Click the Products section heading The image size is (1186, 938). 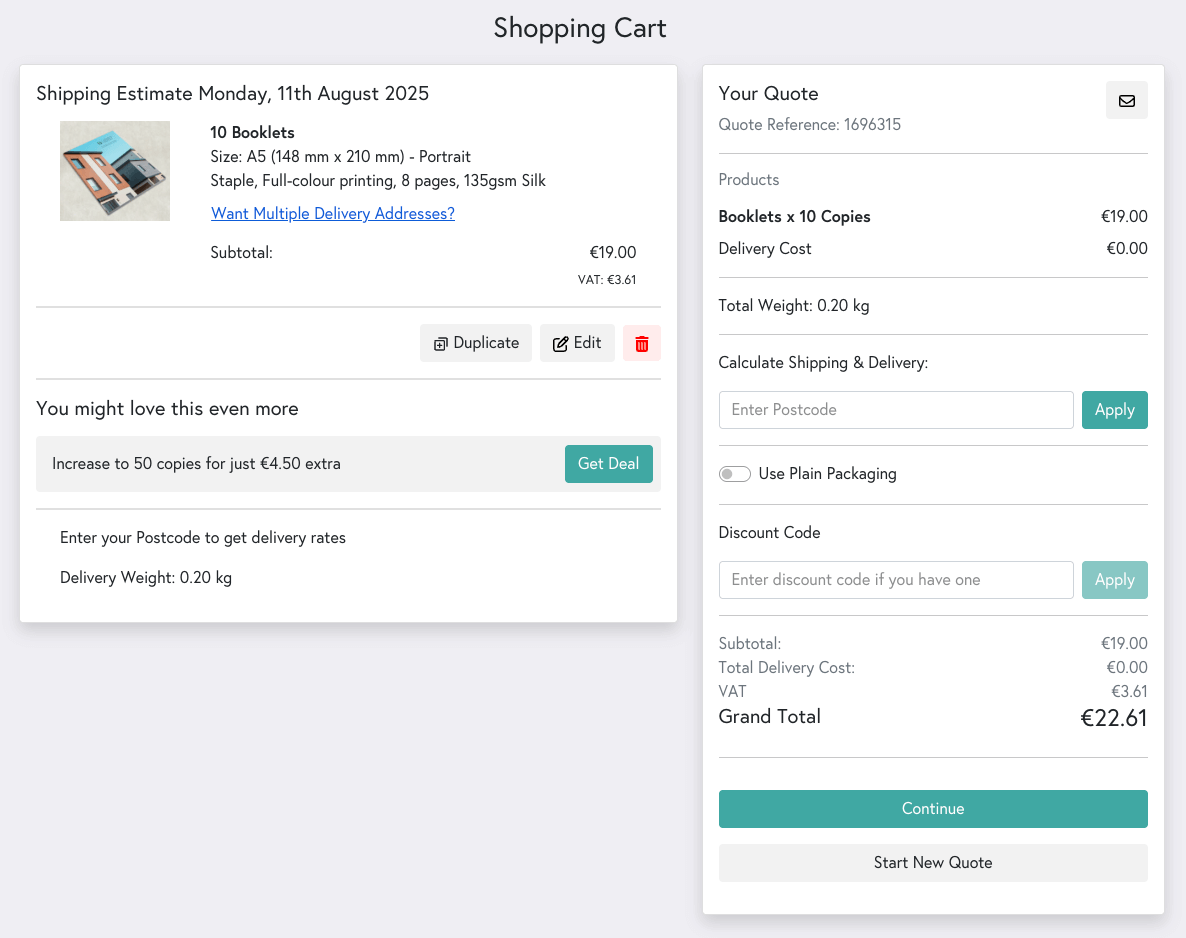748,179
